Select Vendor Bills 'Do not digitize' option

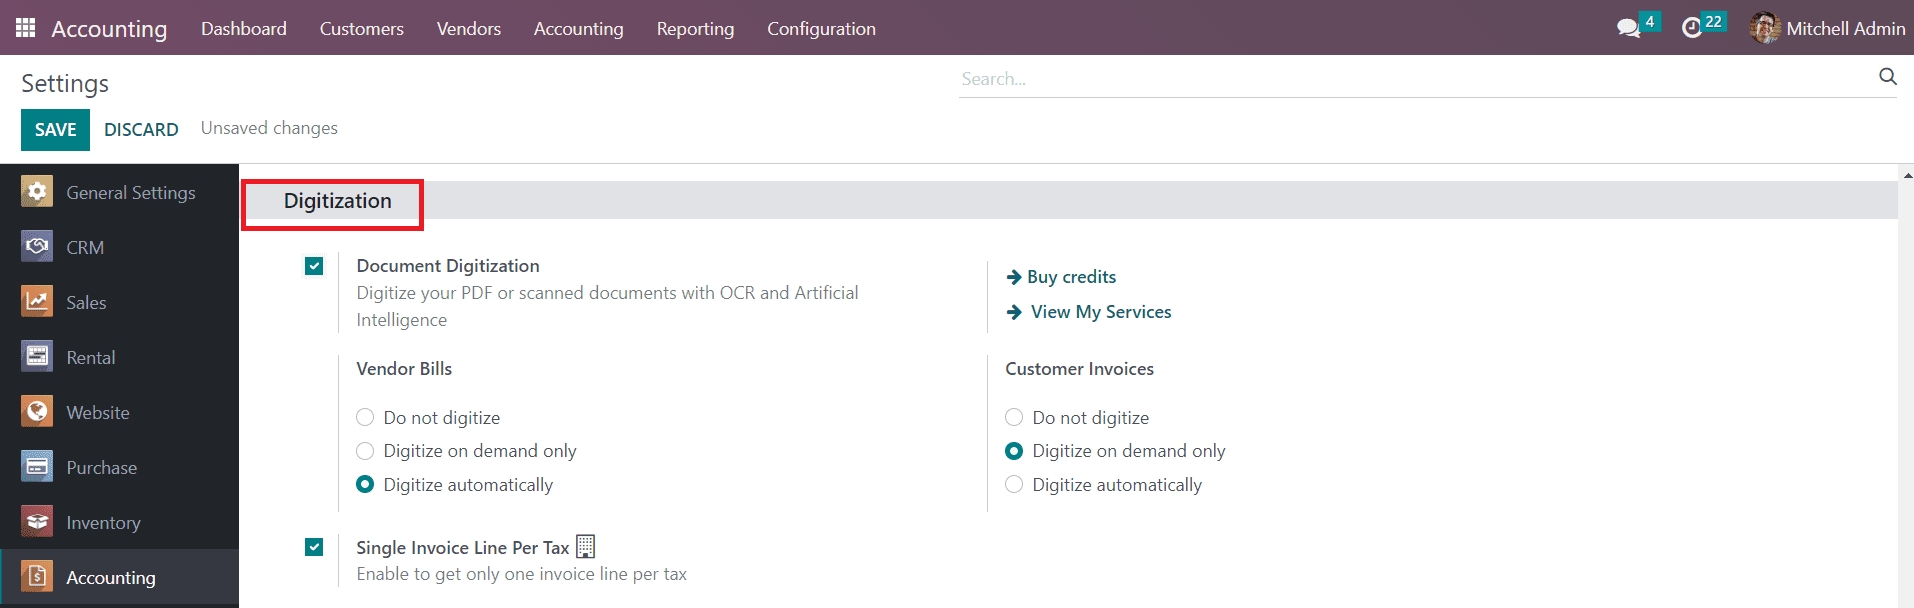pyautogui.click(x=365, y=417)
